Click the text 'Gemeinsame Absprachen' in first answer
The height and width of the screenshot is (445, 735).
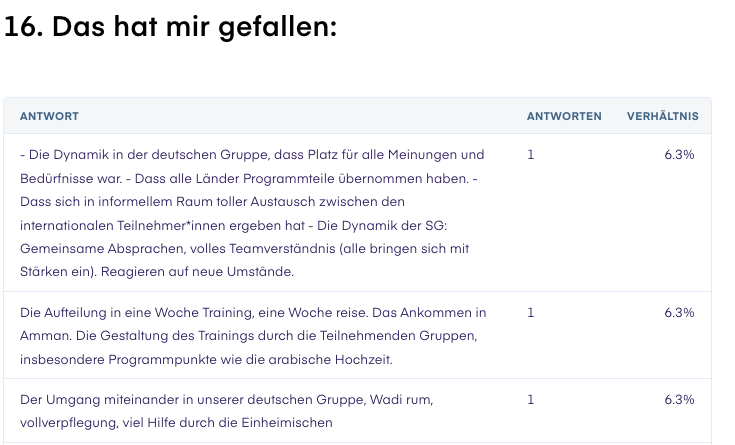102,249
